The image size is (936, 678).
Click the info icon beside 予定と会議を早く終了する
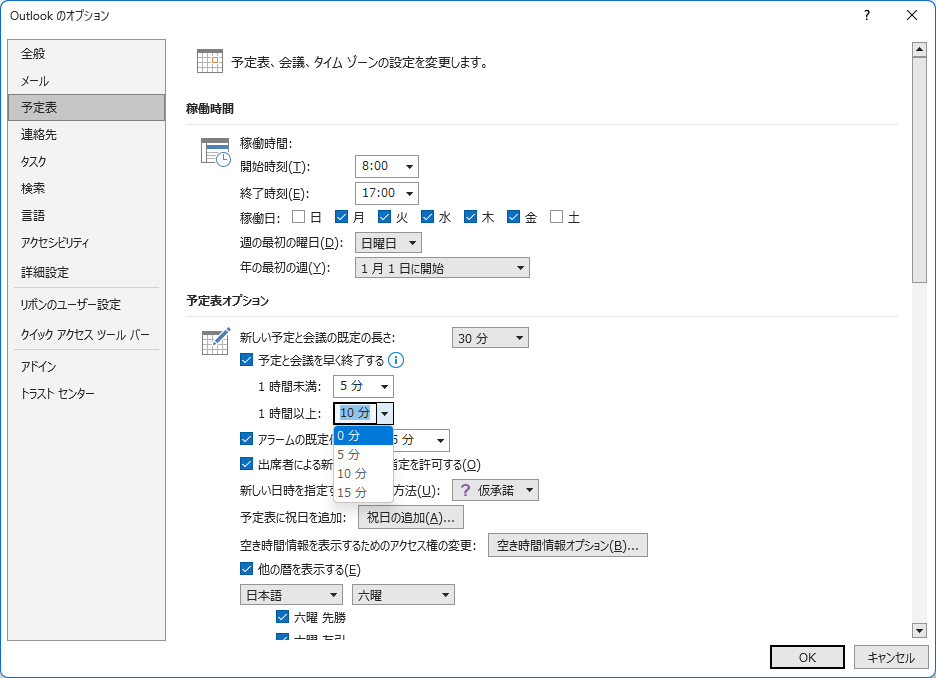(396, 360)
